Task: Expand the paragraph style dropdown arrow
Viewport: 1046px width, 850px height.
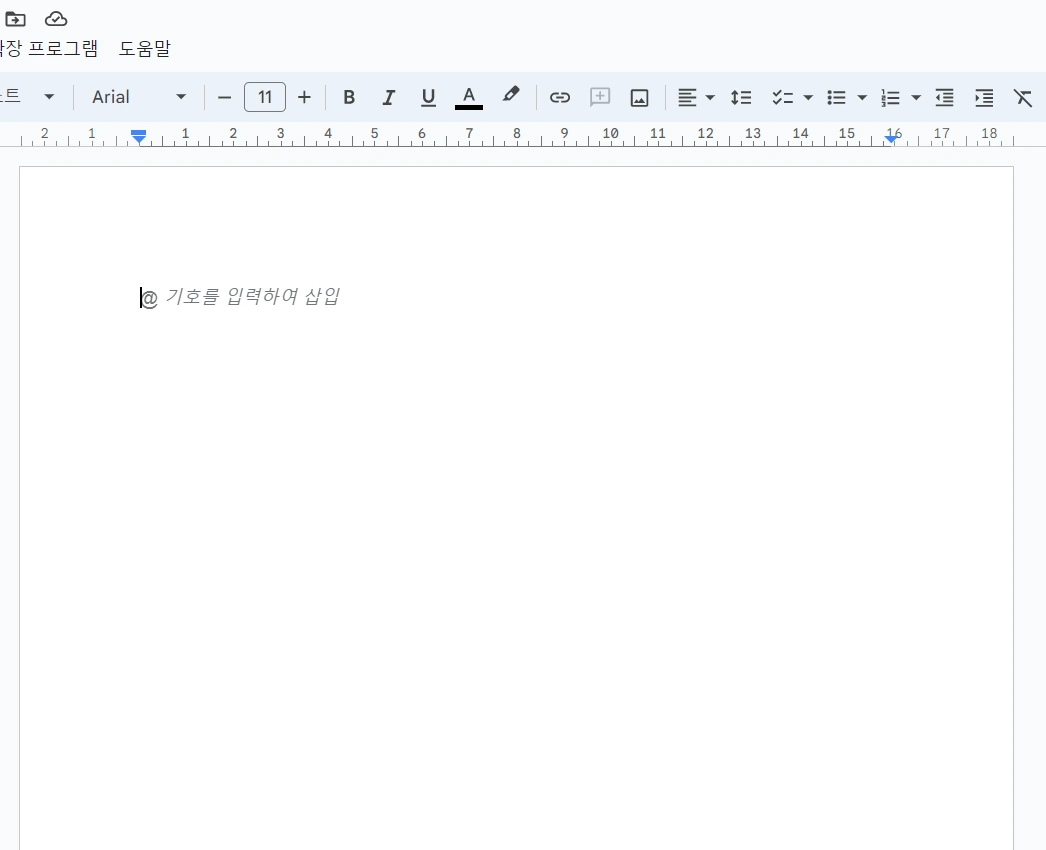Action: 49,97
